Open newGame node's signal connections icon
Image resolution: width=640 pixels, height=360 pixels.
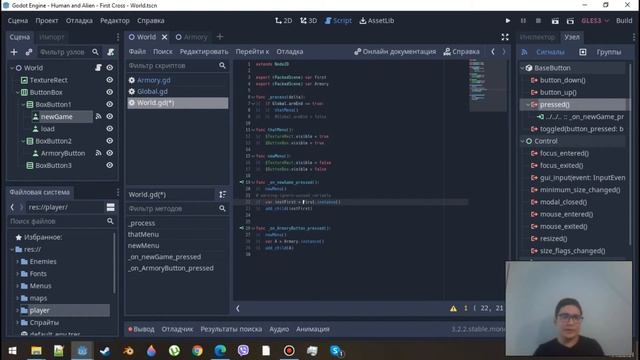(98, 116)
